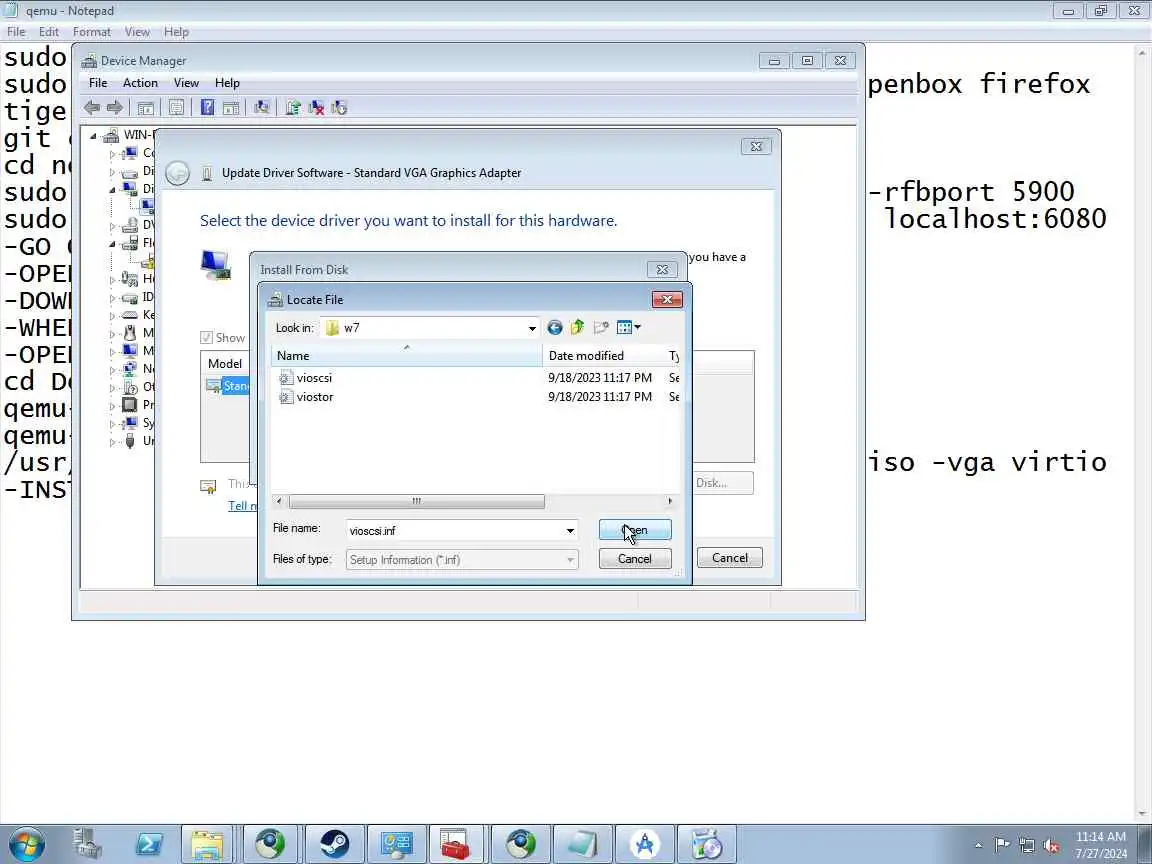This screenshot has height=864, width=1152.
Task: Open Device Manager Action menu
Action: point(140,83)
